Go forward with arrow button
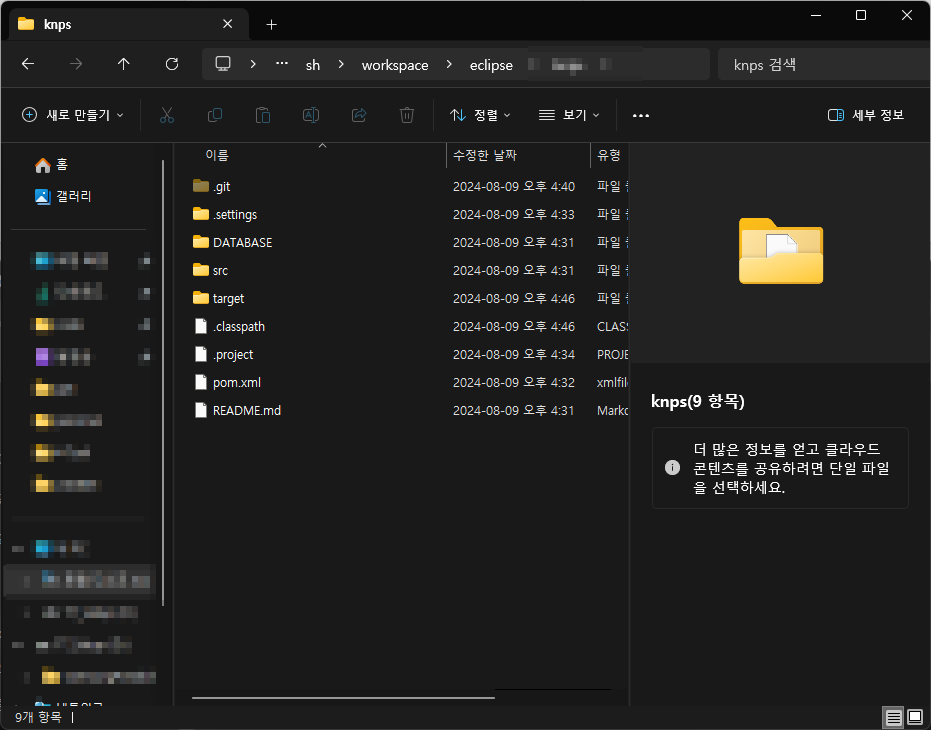 click(x=76, y=64)
